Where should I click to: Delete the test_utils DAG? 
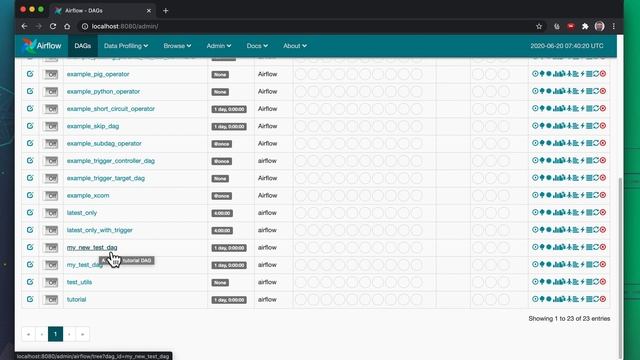[603, 282]
